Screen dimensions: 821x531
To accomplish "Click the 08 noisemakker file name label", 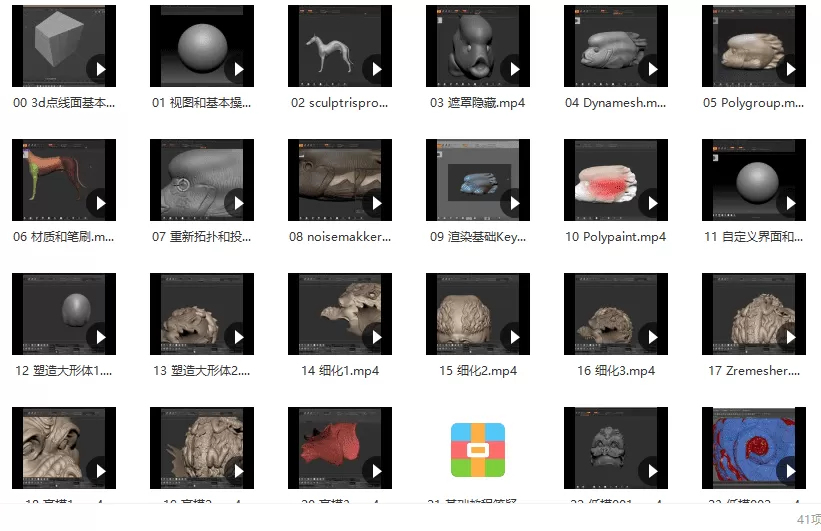I will [x=340, y=237].
